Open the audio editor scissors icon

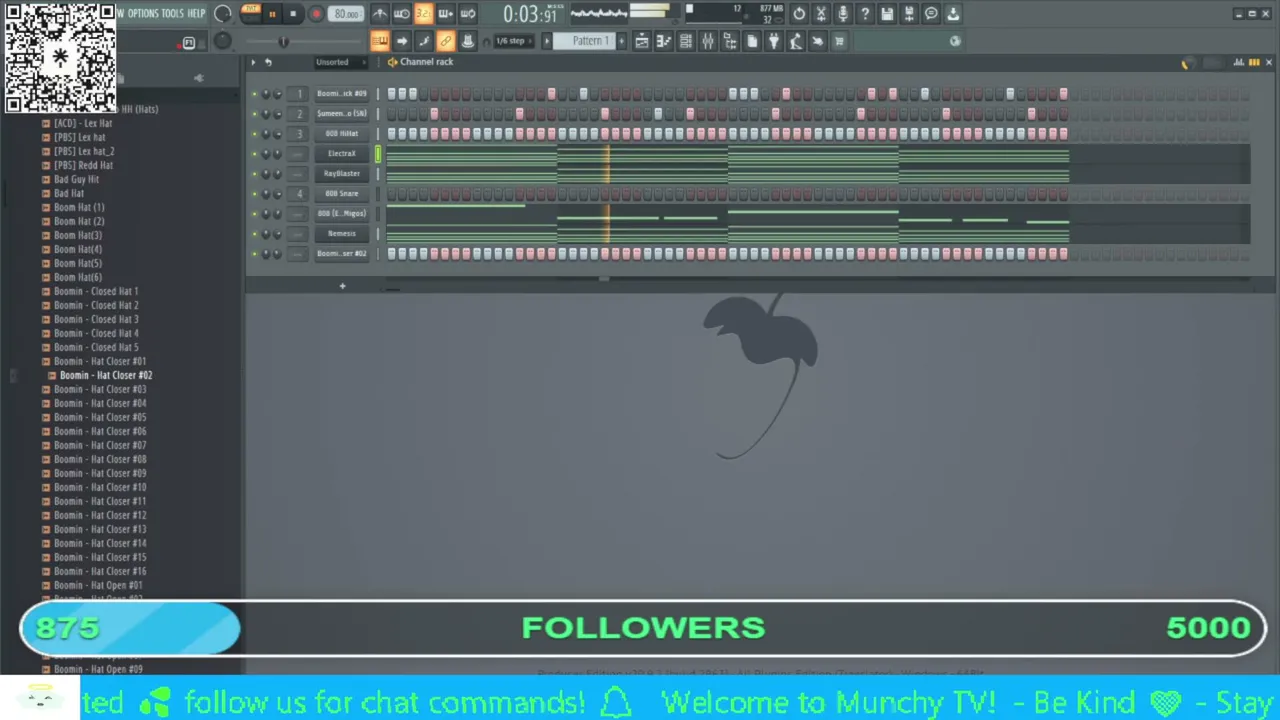[821, 14]
